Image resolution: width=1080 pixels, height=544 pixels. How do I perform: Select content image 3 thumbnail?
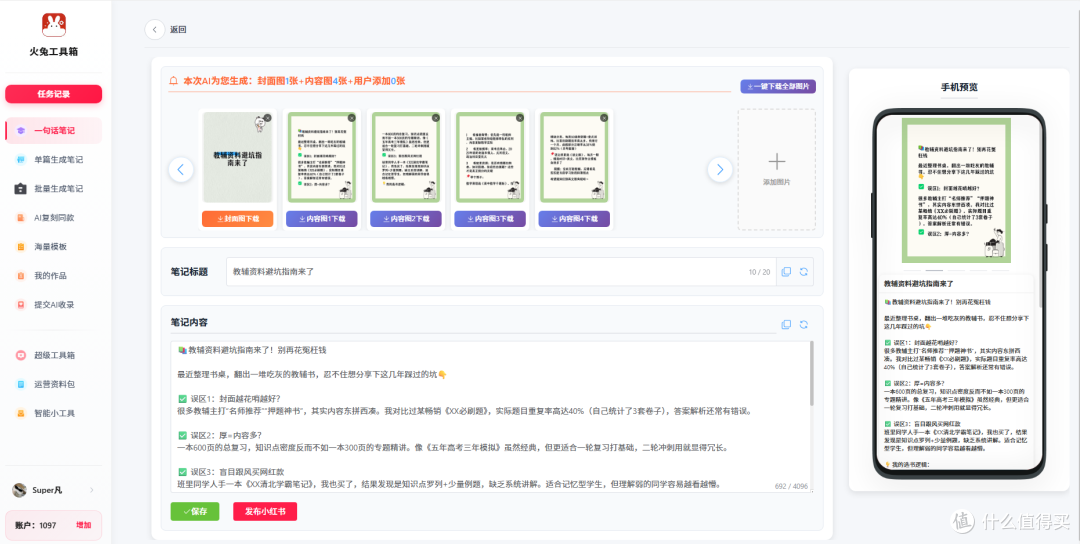pyautogui.click(x=490, y=158)
